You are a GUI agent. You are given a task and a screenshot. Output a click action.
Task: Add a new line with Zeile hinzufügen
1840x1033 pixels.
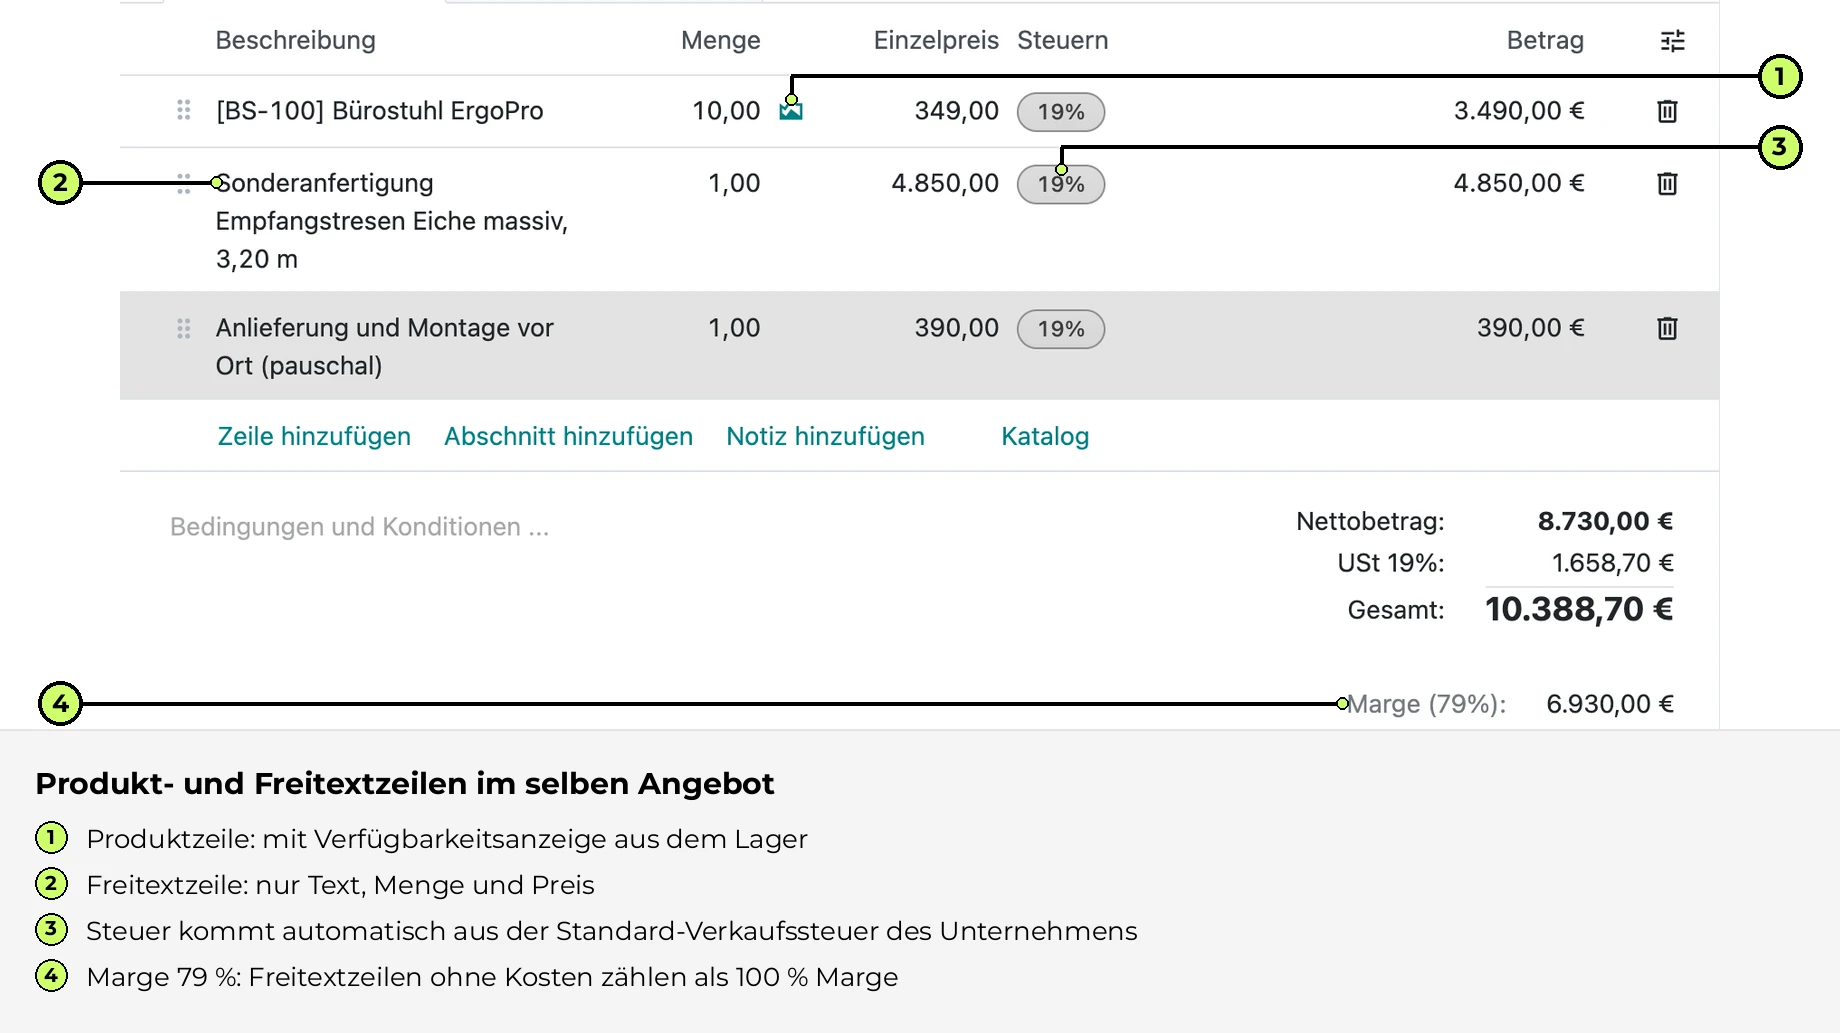(x=314, y=436)
